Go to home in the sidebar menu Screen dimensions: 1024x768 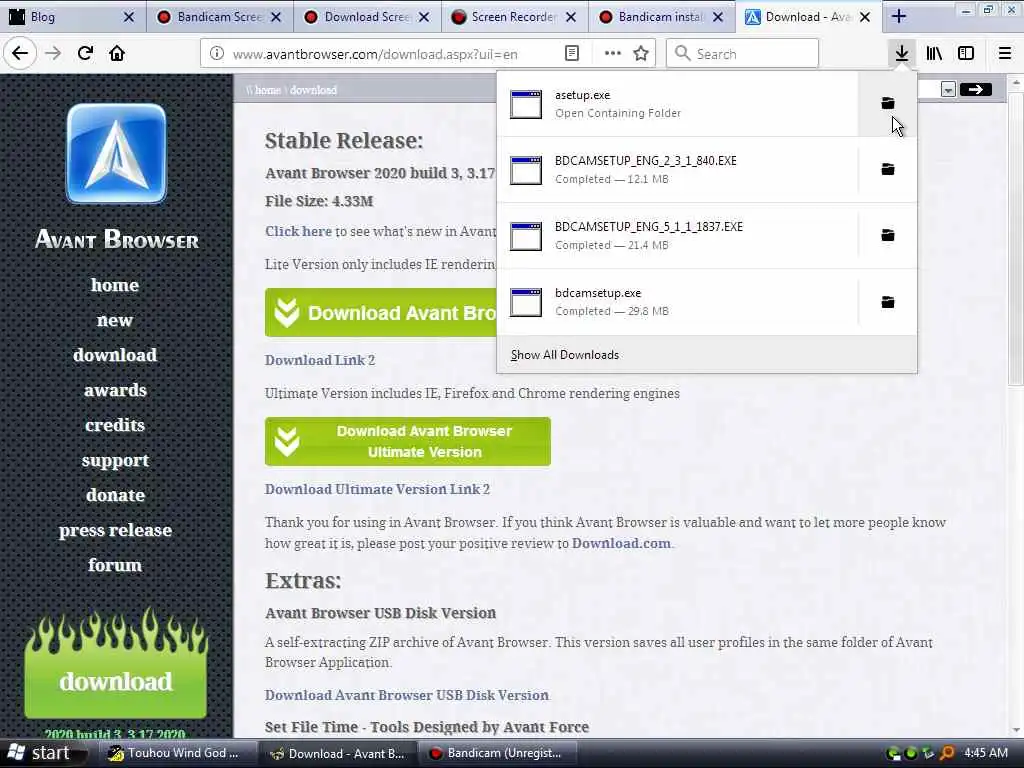click(x=115, y=285)
